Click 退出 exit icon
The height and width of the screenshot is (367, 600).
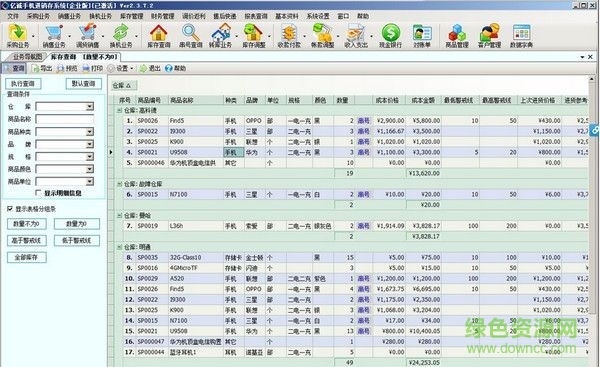pos(150,69)
